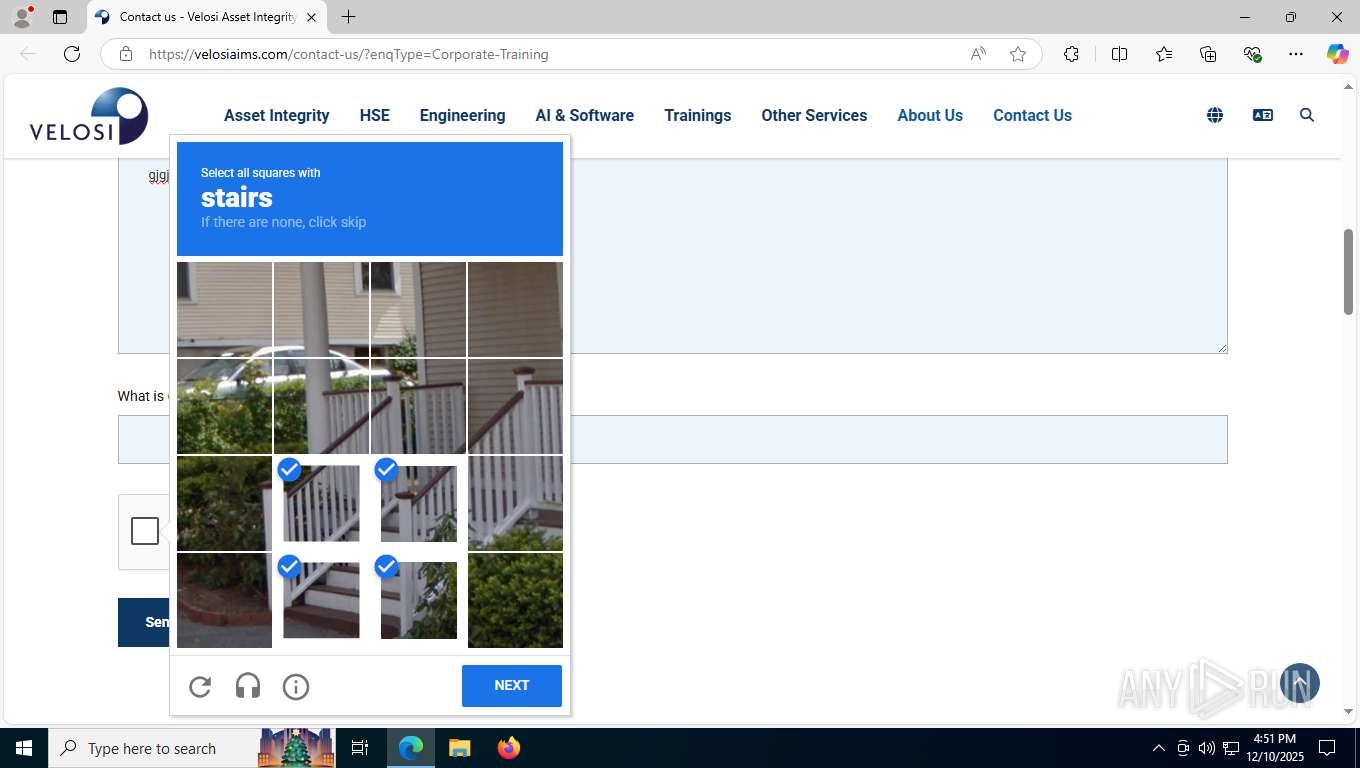Launch Firefox from taskbar
This screenshot has height=768, width=1360.
[x=508, y=748]
